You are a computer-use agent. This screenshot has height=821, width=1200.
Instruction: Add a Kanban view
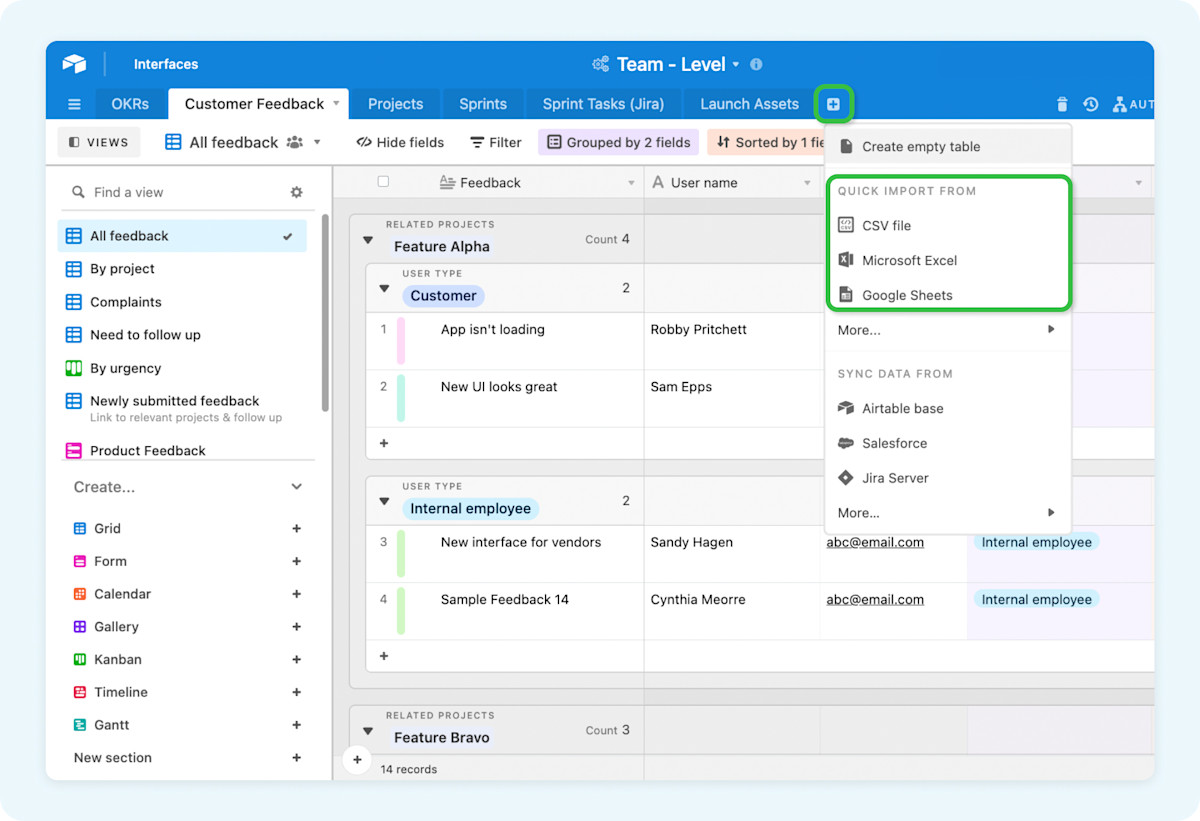tap(296, 659)
